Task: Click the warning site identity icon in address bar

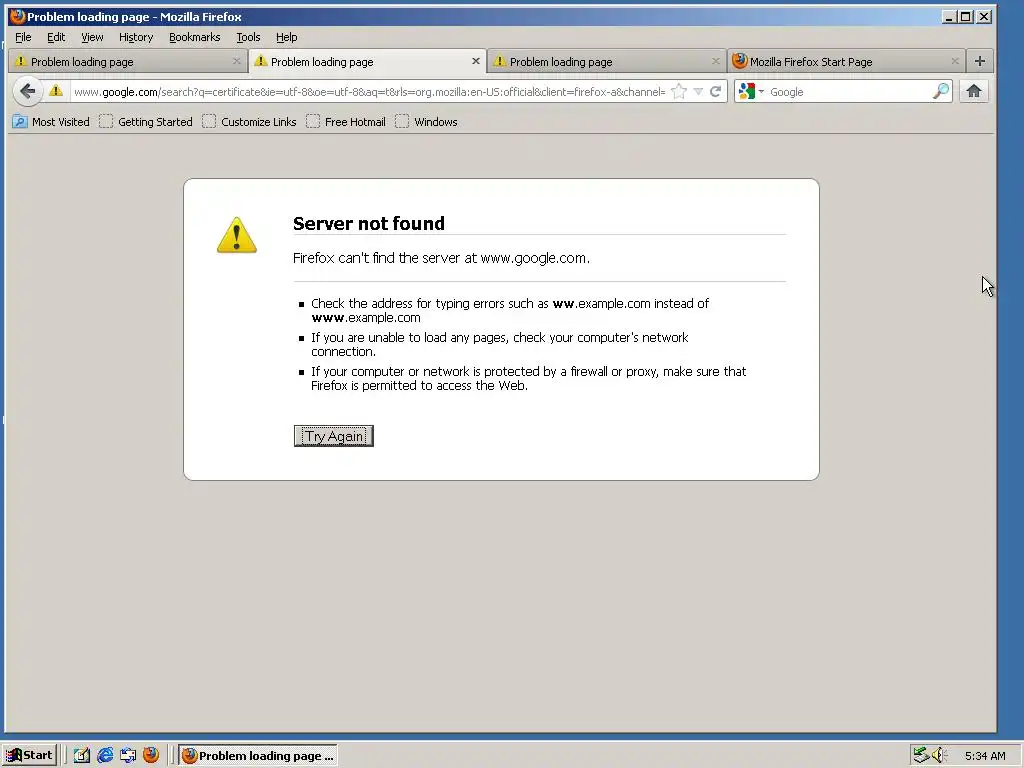Action: pyautogui.click(x=56, y=91)
